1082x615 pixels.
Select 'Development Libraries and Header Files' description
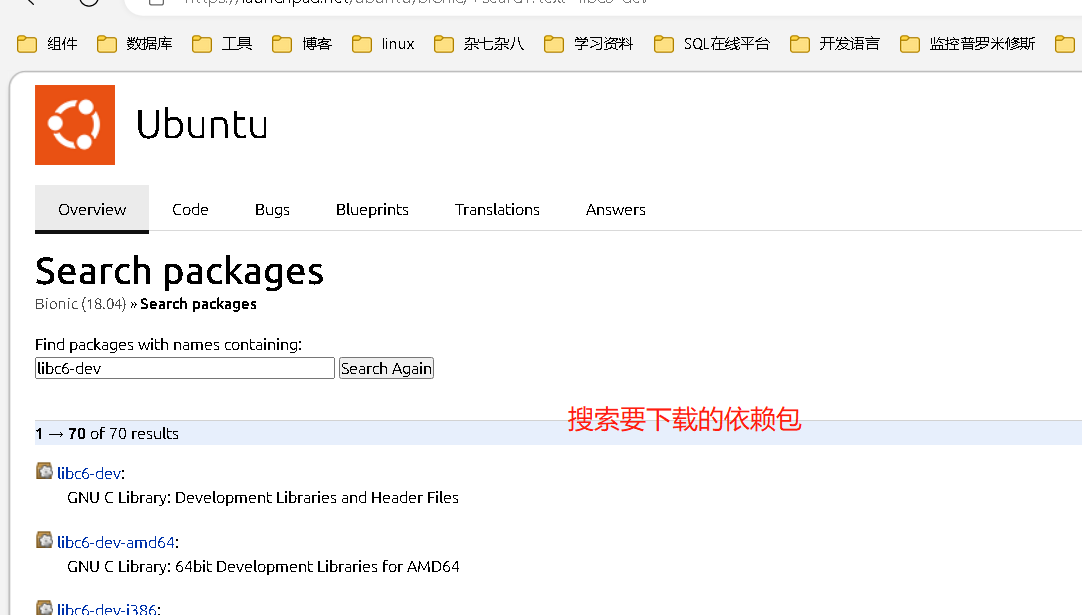pyautogui.click(x=317, y=498)
